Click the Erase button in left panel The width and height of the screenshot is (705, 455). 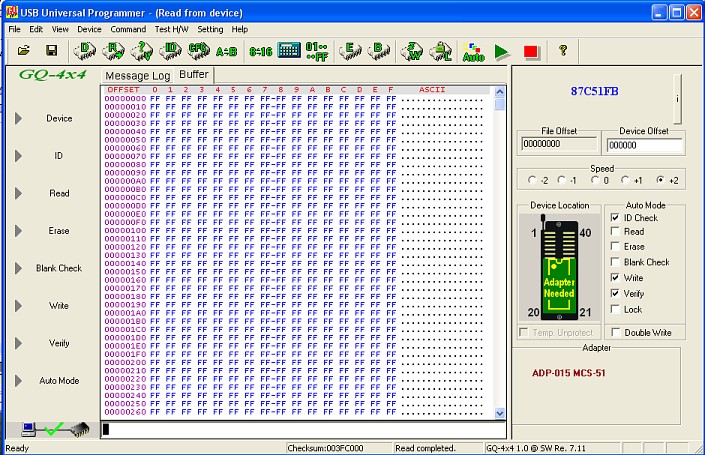(59, 230)
